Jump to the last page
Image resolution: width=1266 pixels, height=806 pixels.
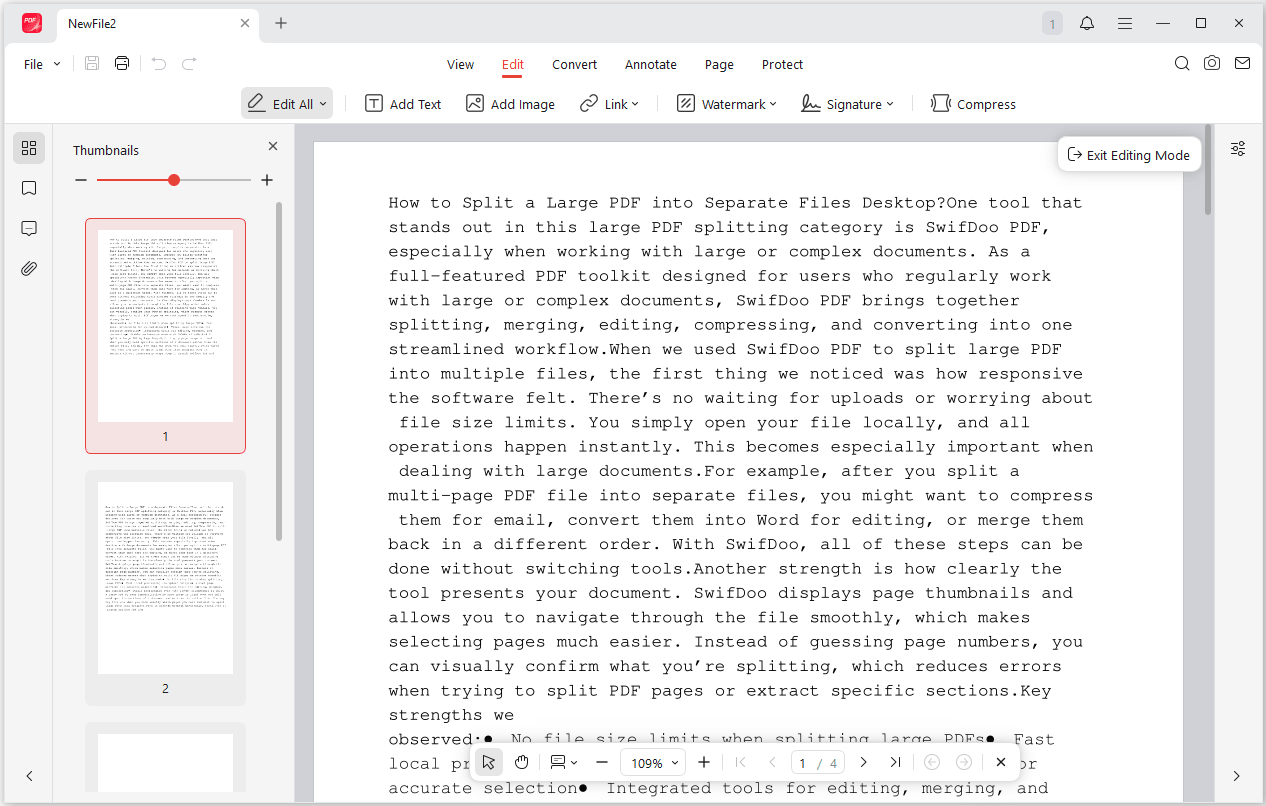[x=895, y=762]
